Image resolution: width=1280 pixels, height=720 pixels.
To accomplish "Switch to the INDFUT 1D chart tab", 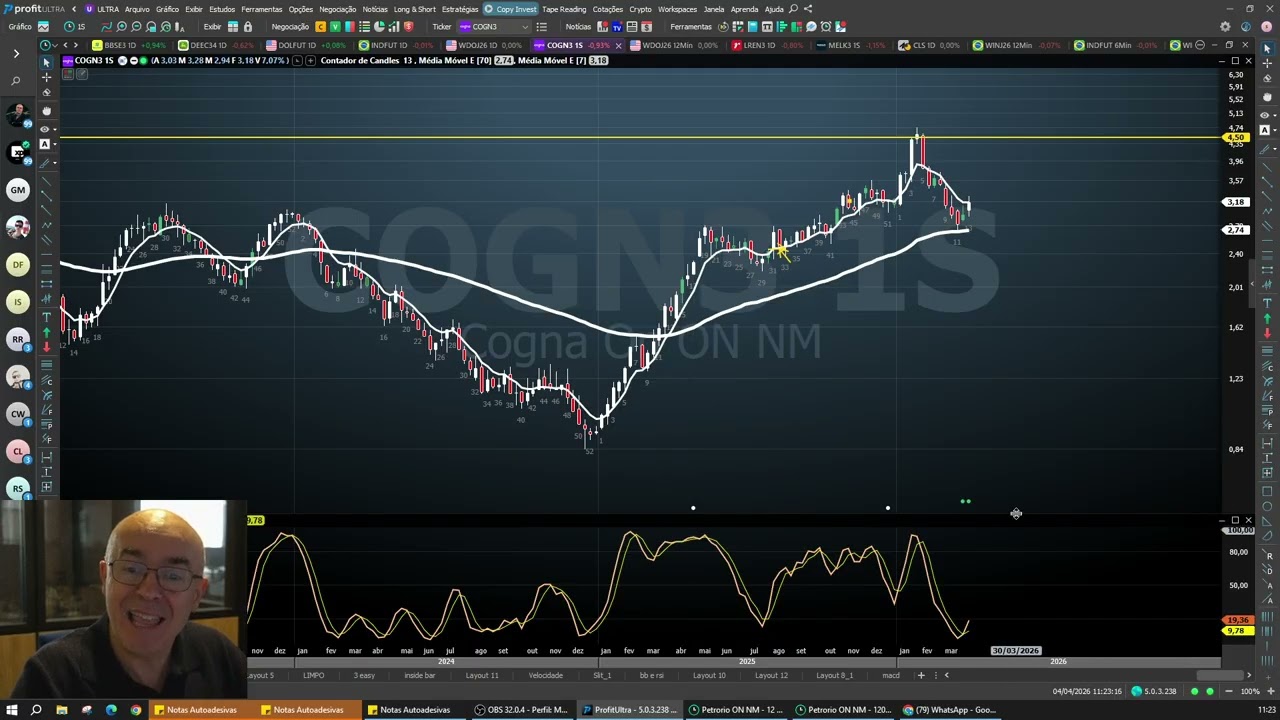I will pos(396,45).
